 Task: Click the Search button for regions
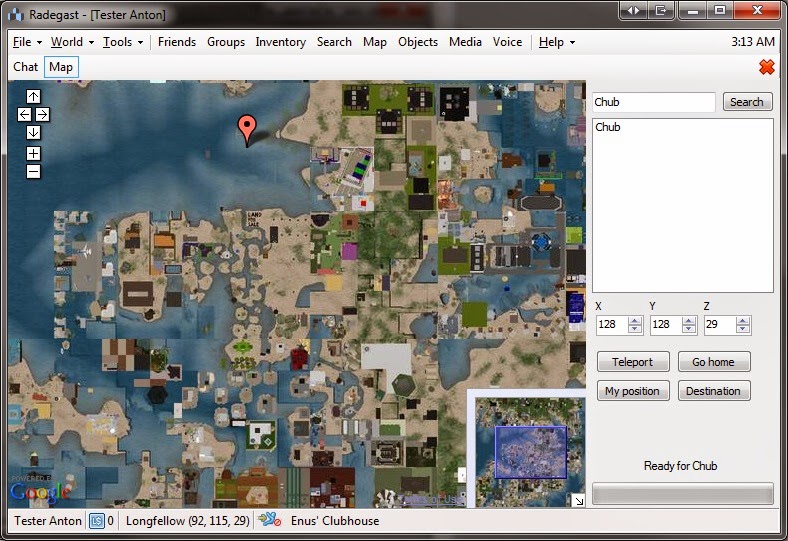[747, 102]
